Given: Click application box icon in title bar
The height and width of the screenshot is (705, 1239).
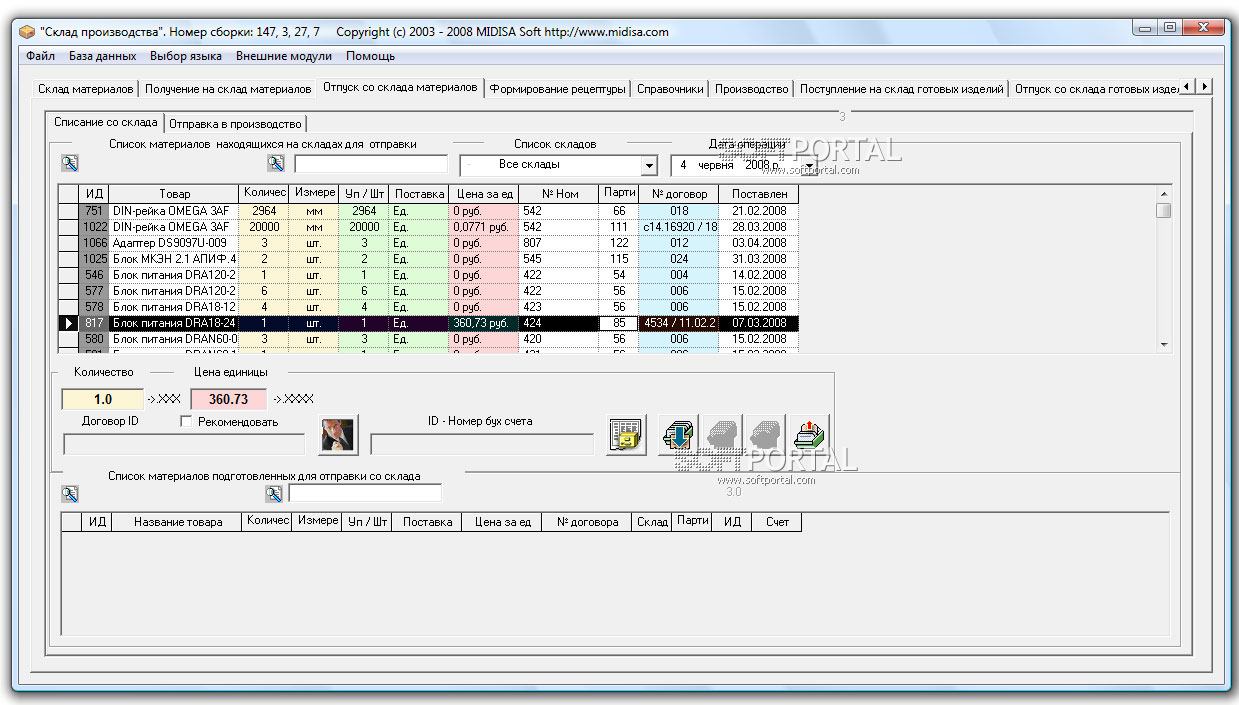Looking at the screenshot, I should 27,31.
